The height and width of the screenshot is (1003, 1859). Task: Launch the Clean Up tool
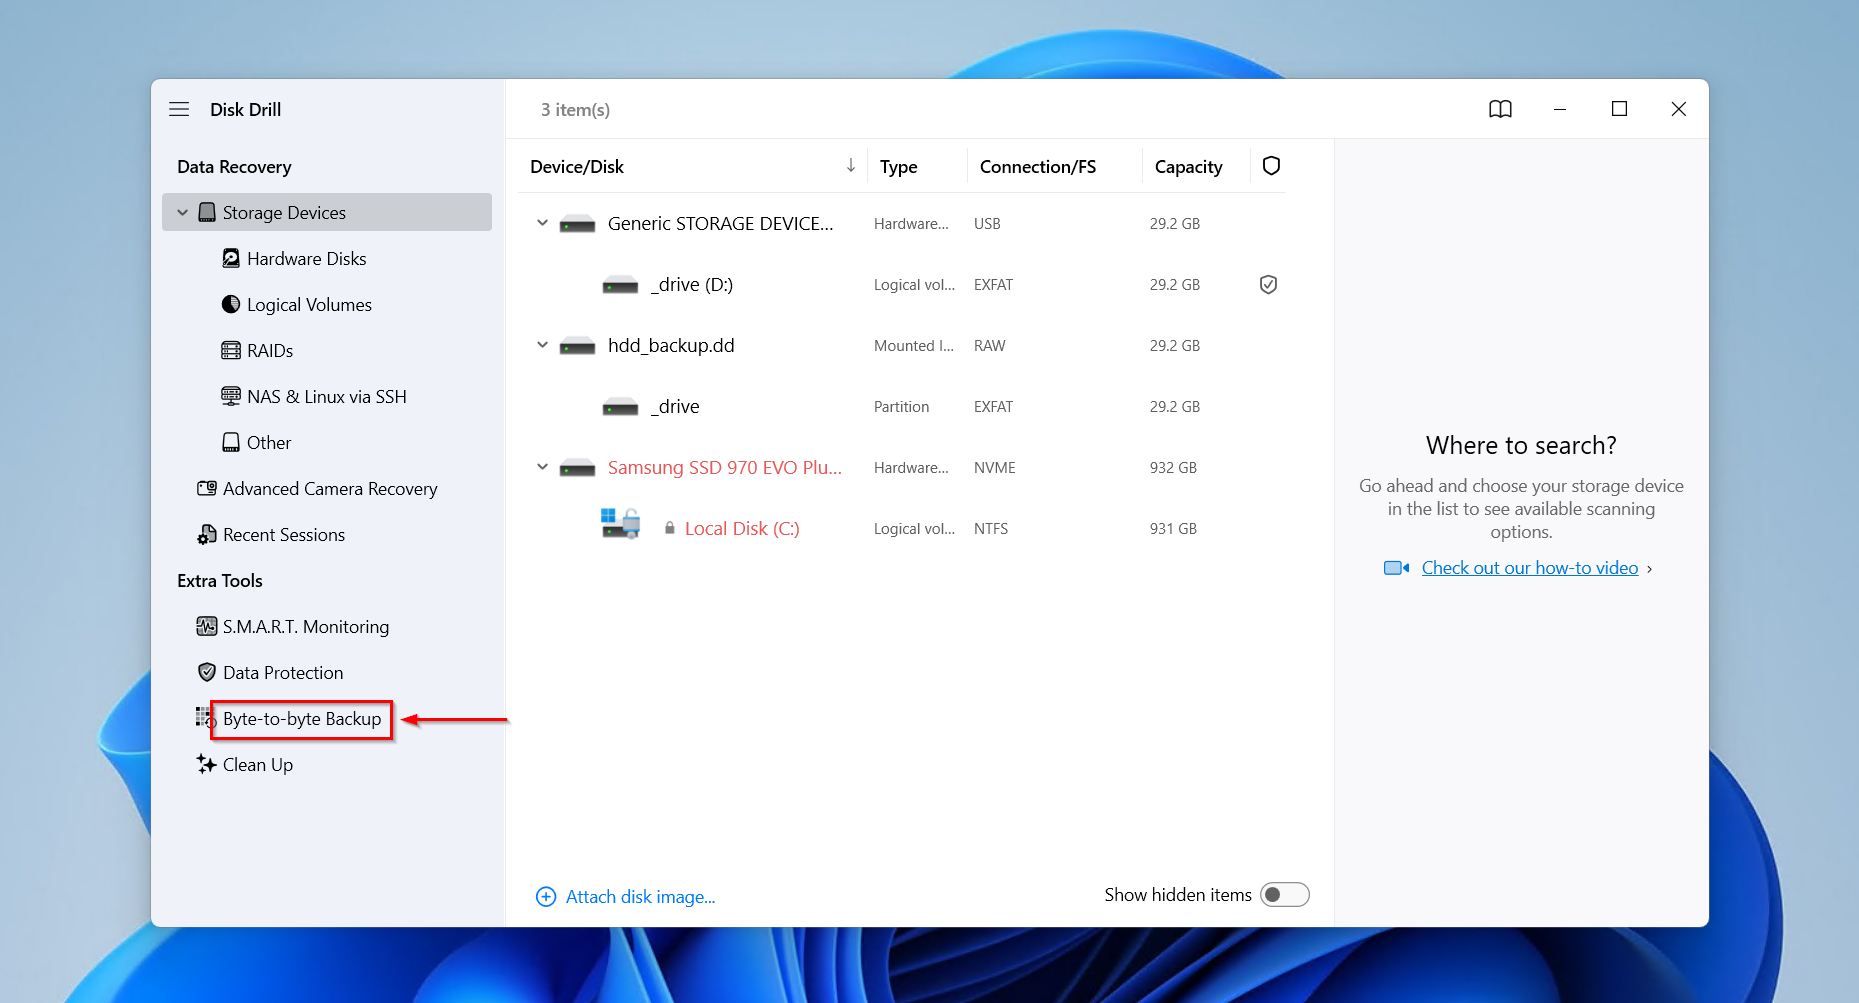point(257,764)
